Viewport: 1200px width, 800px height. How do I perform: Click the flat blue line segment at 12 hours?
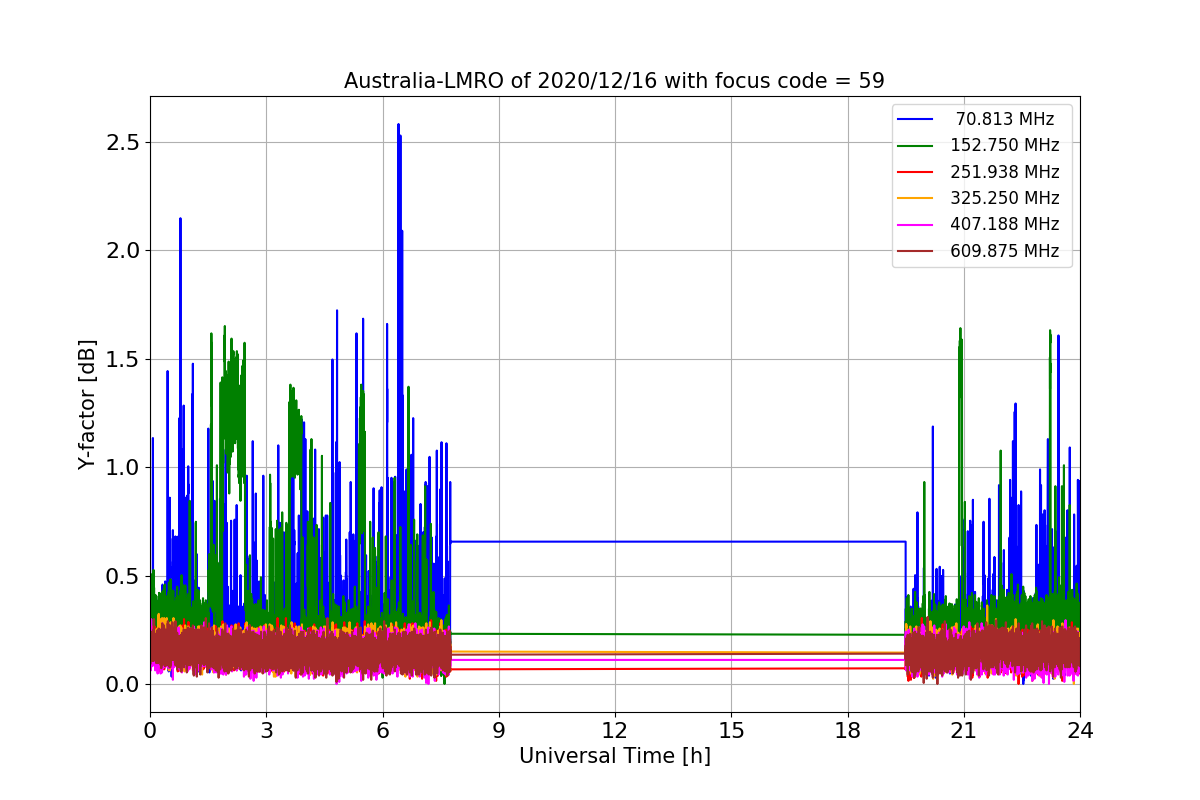(x=615, y=541)
